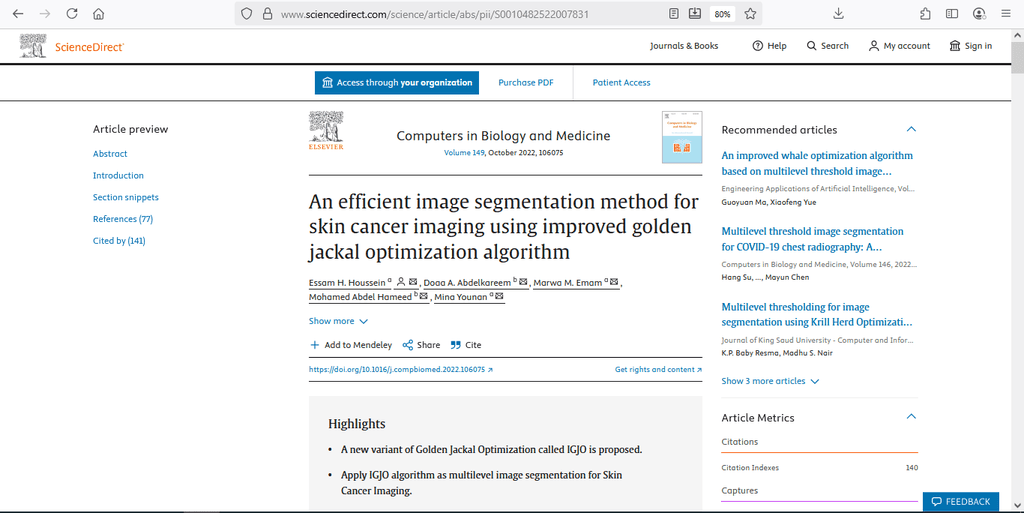1024x513 pixels.
Task: Click the tracking protection shield icon
Action: point(246,14)
